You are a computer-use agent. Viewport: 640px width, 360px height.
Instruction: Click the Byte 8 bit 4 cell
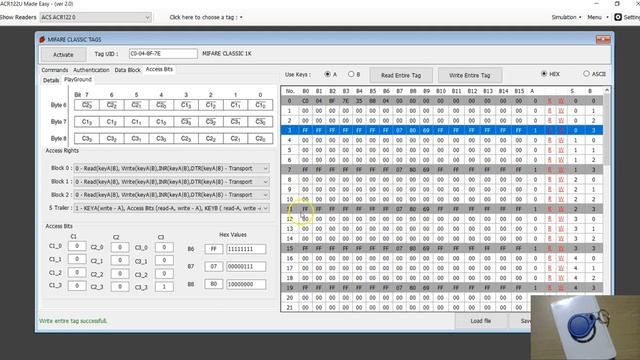(x=161, y=138)
